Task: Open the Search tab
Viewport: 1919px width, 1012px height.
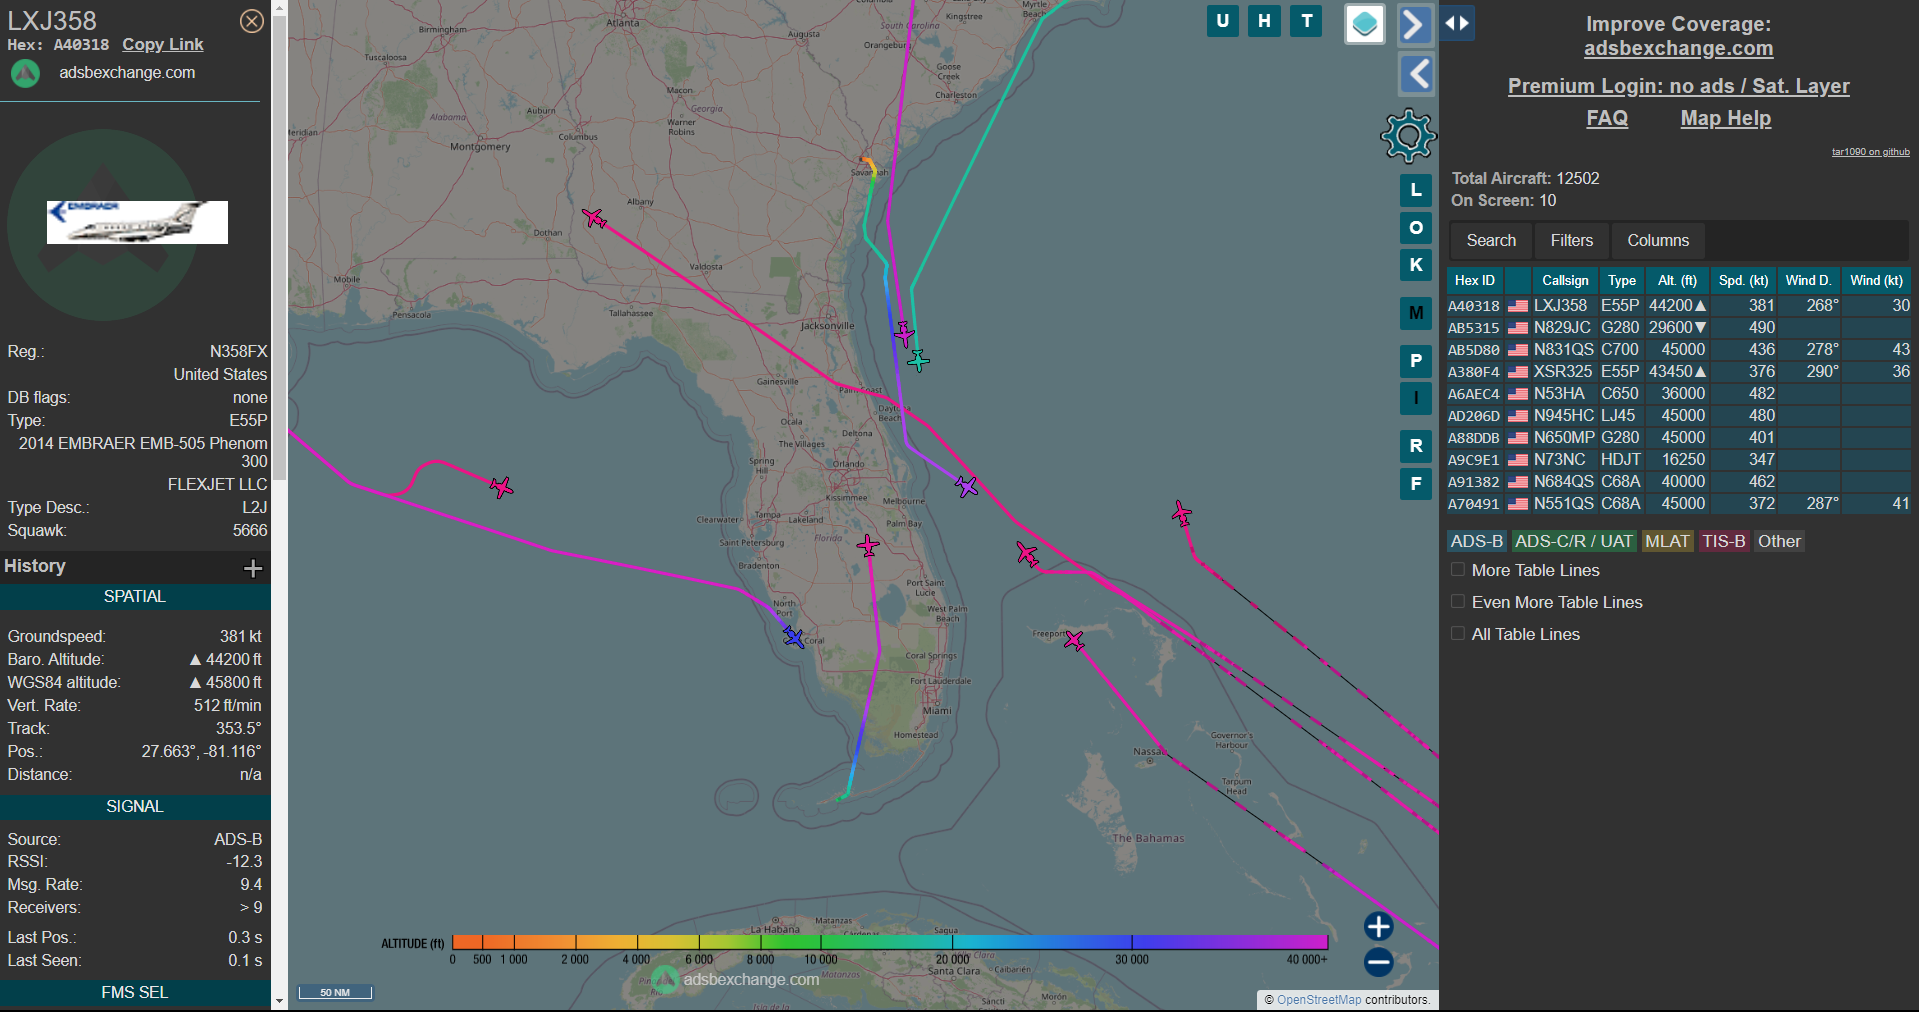Action: point(1491,240)
